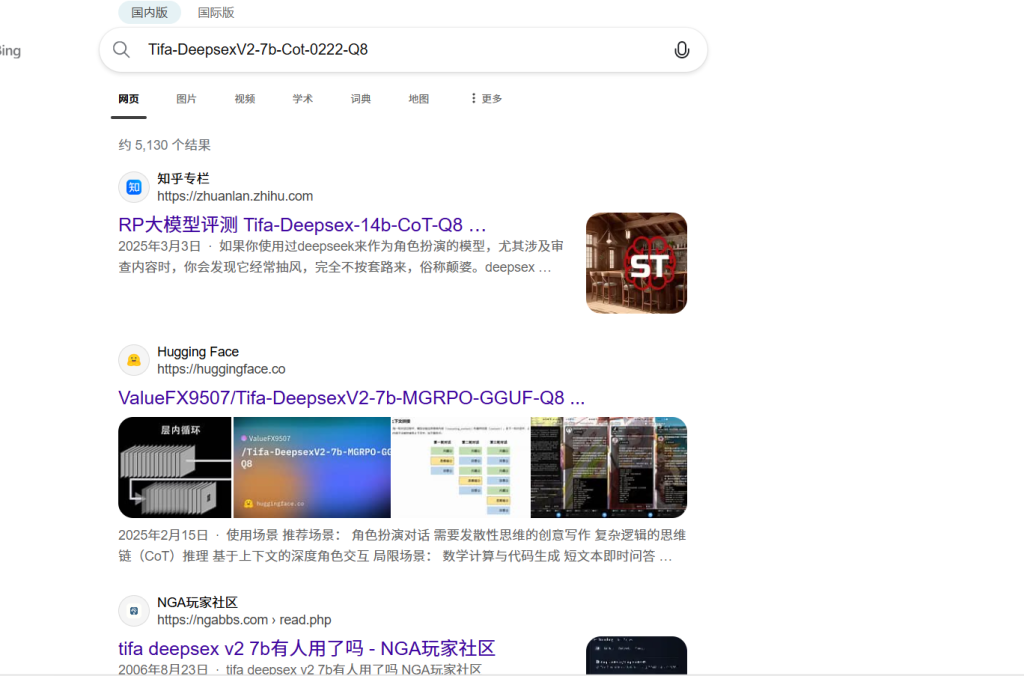Open the ValueFX9507 Tifa-DeepsexV2-7b-MGRPO result link
The width and height of the screenshot is (1024, 676).
click(x=351, y=398)
